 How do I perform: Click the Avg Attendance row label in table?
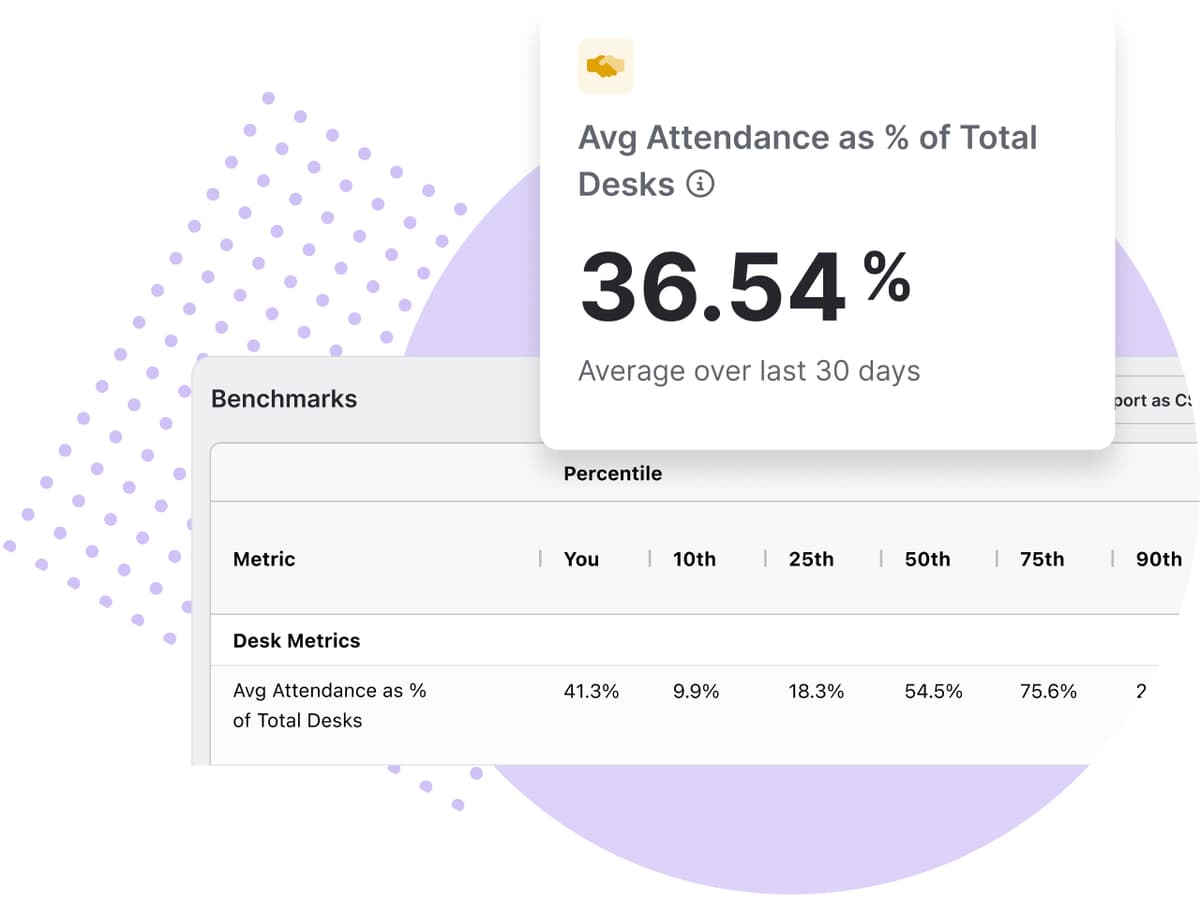click(x=329, y=705)
